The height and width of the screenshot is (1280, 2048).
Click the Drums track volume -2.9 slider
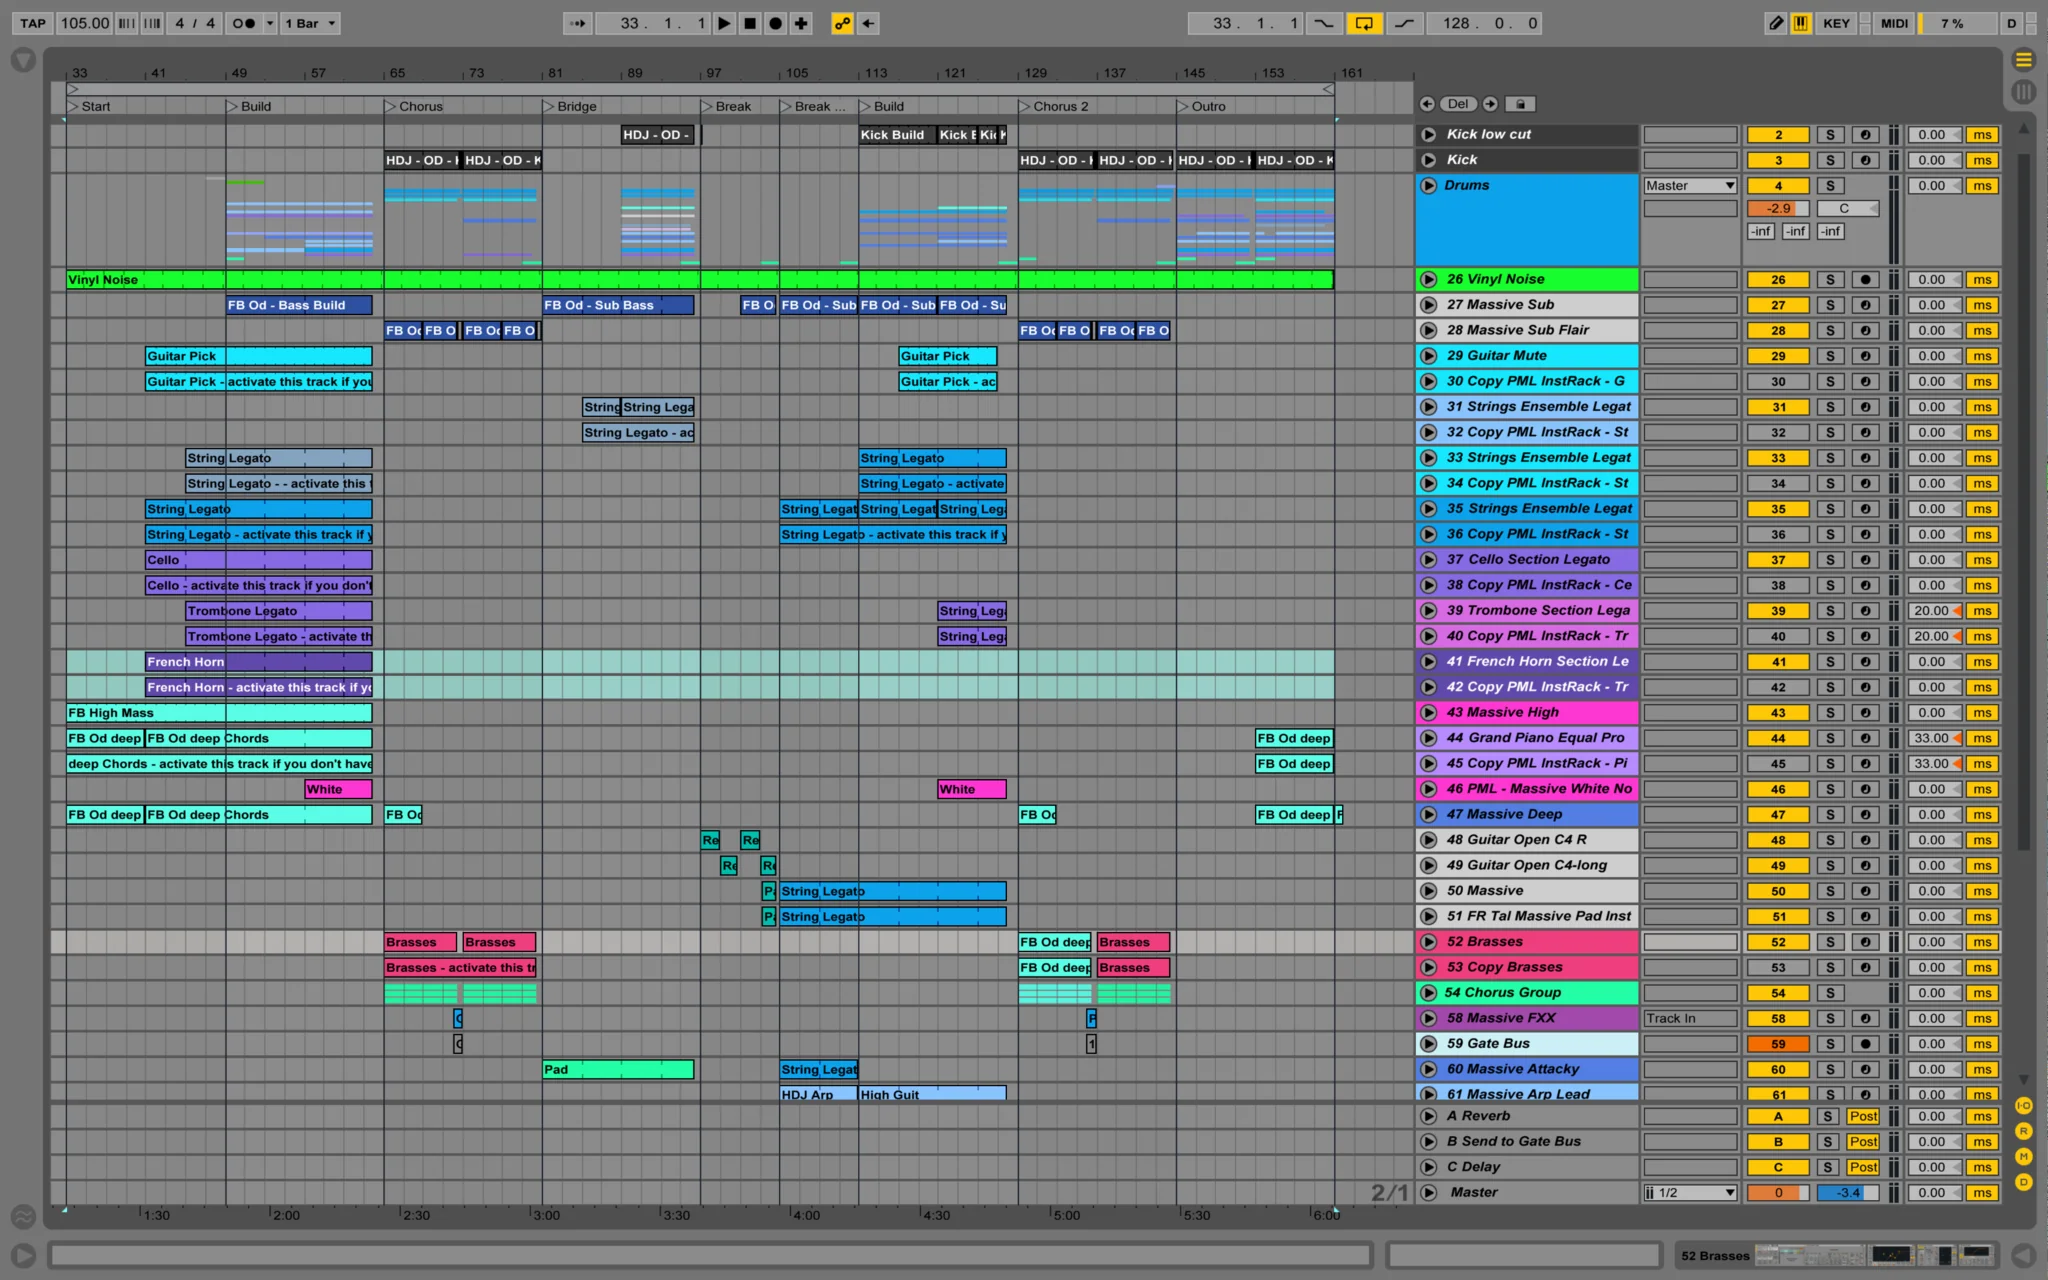click(1778, 209)
